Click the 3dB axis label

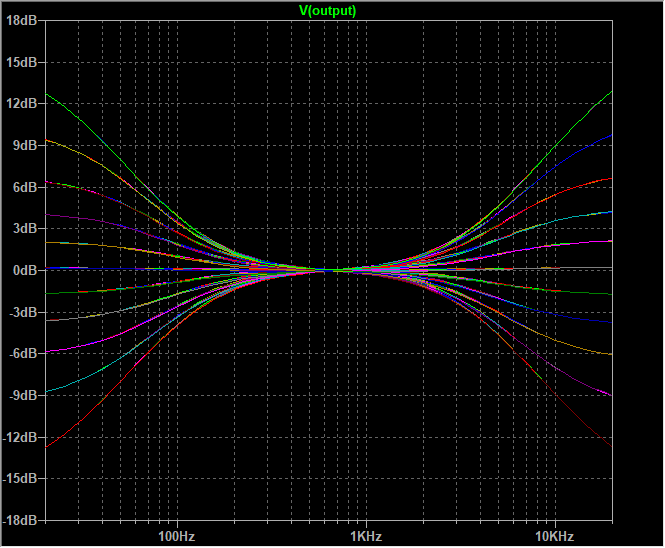pos(25,229)
